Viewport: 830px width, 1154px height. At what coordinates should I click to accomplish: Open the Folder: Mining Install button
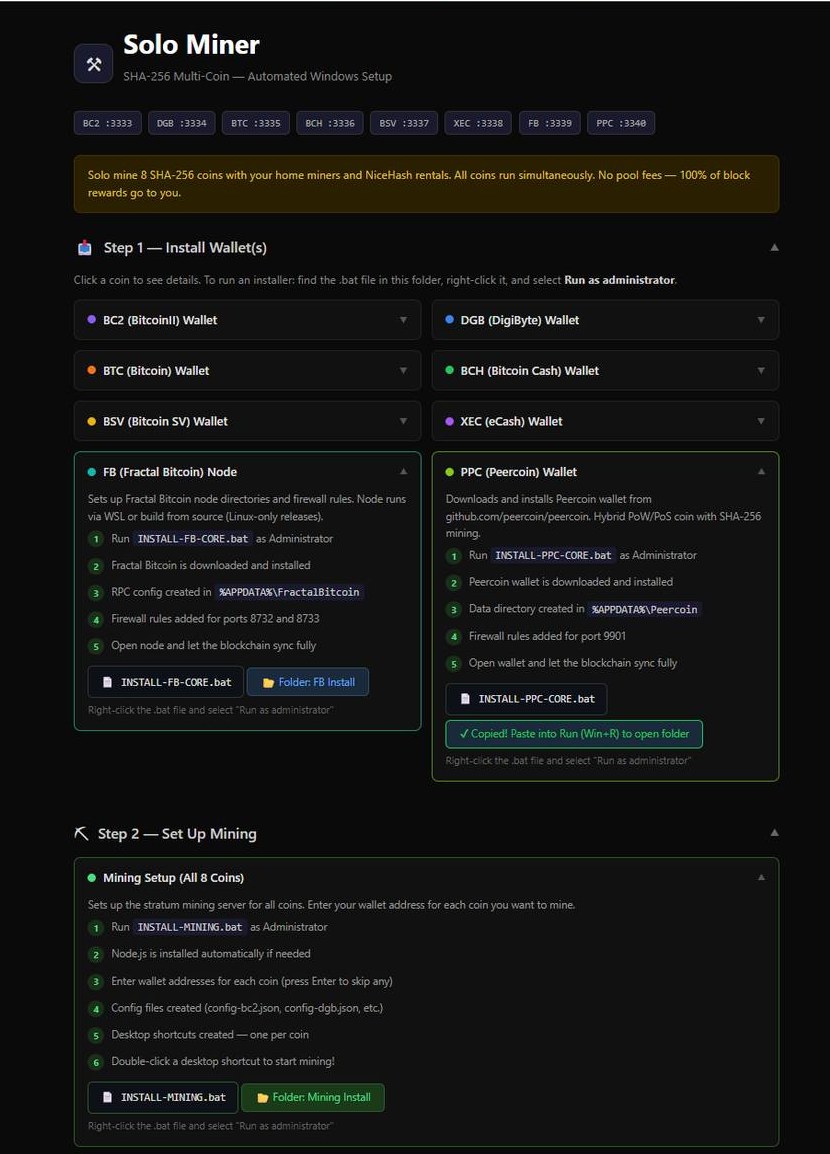tap(313, 1097)
